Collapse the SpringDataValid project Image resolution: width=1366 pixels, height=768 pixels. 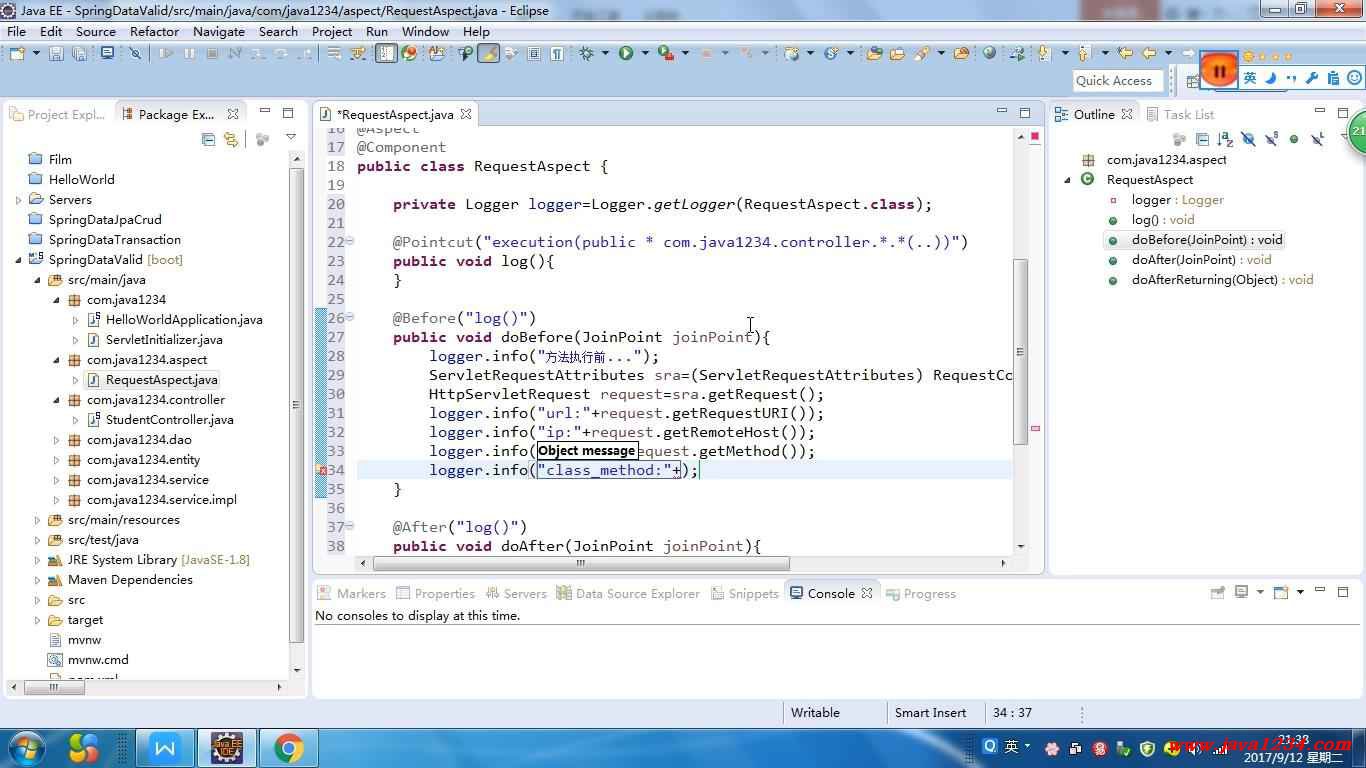19,260
